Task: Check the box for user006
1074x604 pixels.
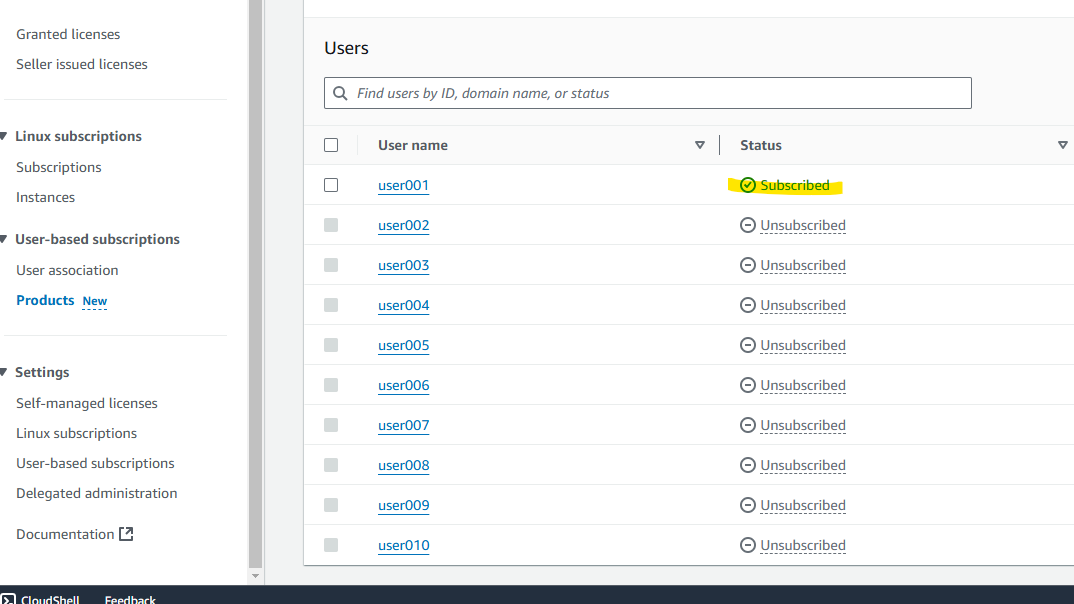Action: pyautogui.click(x=331, y=385)
